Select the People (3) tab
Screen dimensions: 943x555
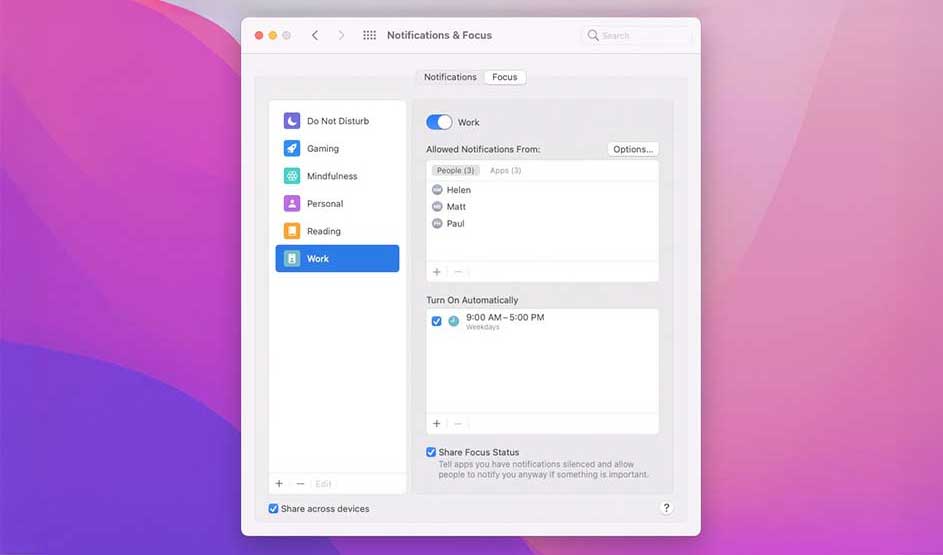pos(455,171)
